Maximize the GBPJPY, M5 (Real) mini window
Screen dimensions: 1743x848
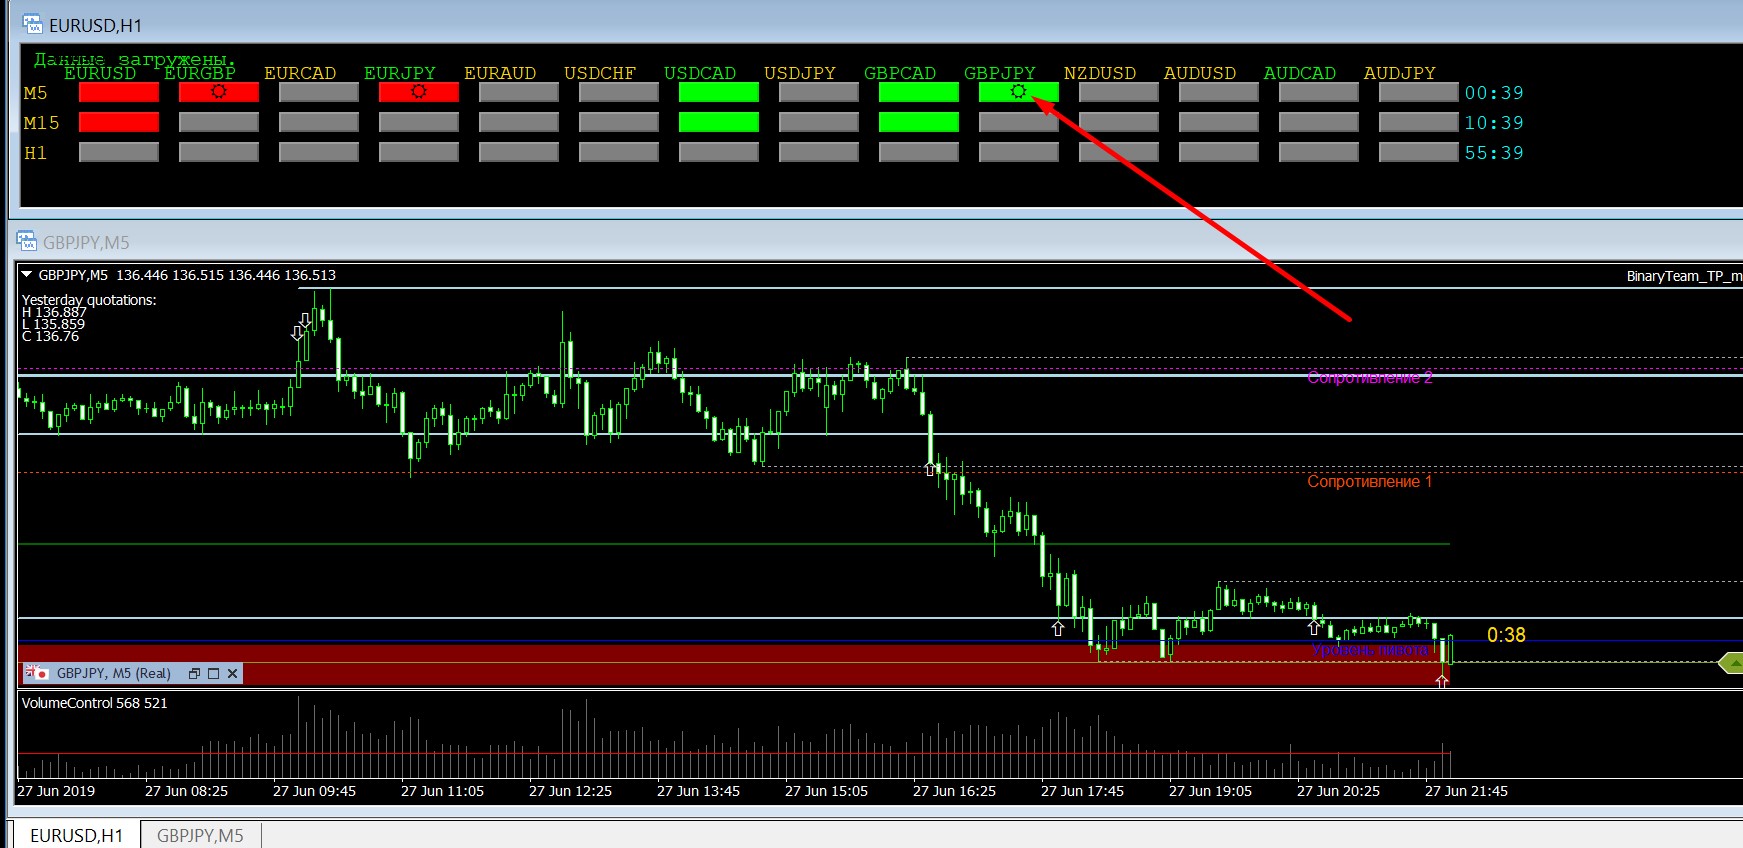click(213, 674)
